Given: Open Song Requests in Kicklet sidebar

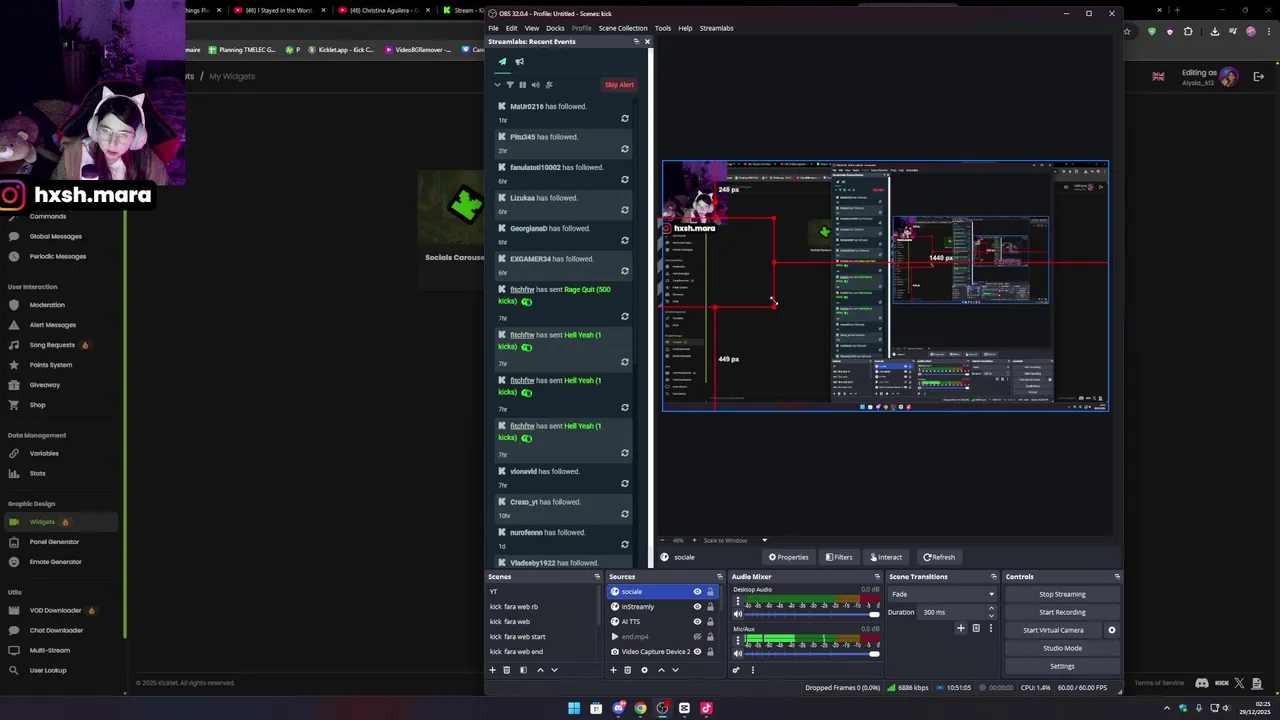Looking at the screenshot, I should pyautogui.click(x=52, y=345).
